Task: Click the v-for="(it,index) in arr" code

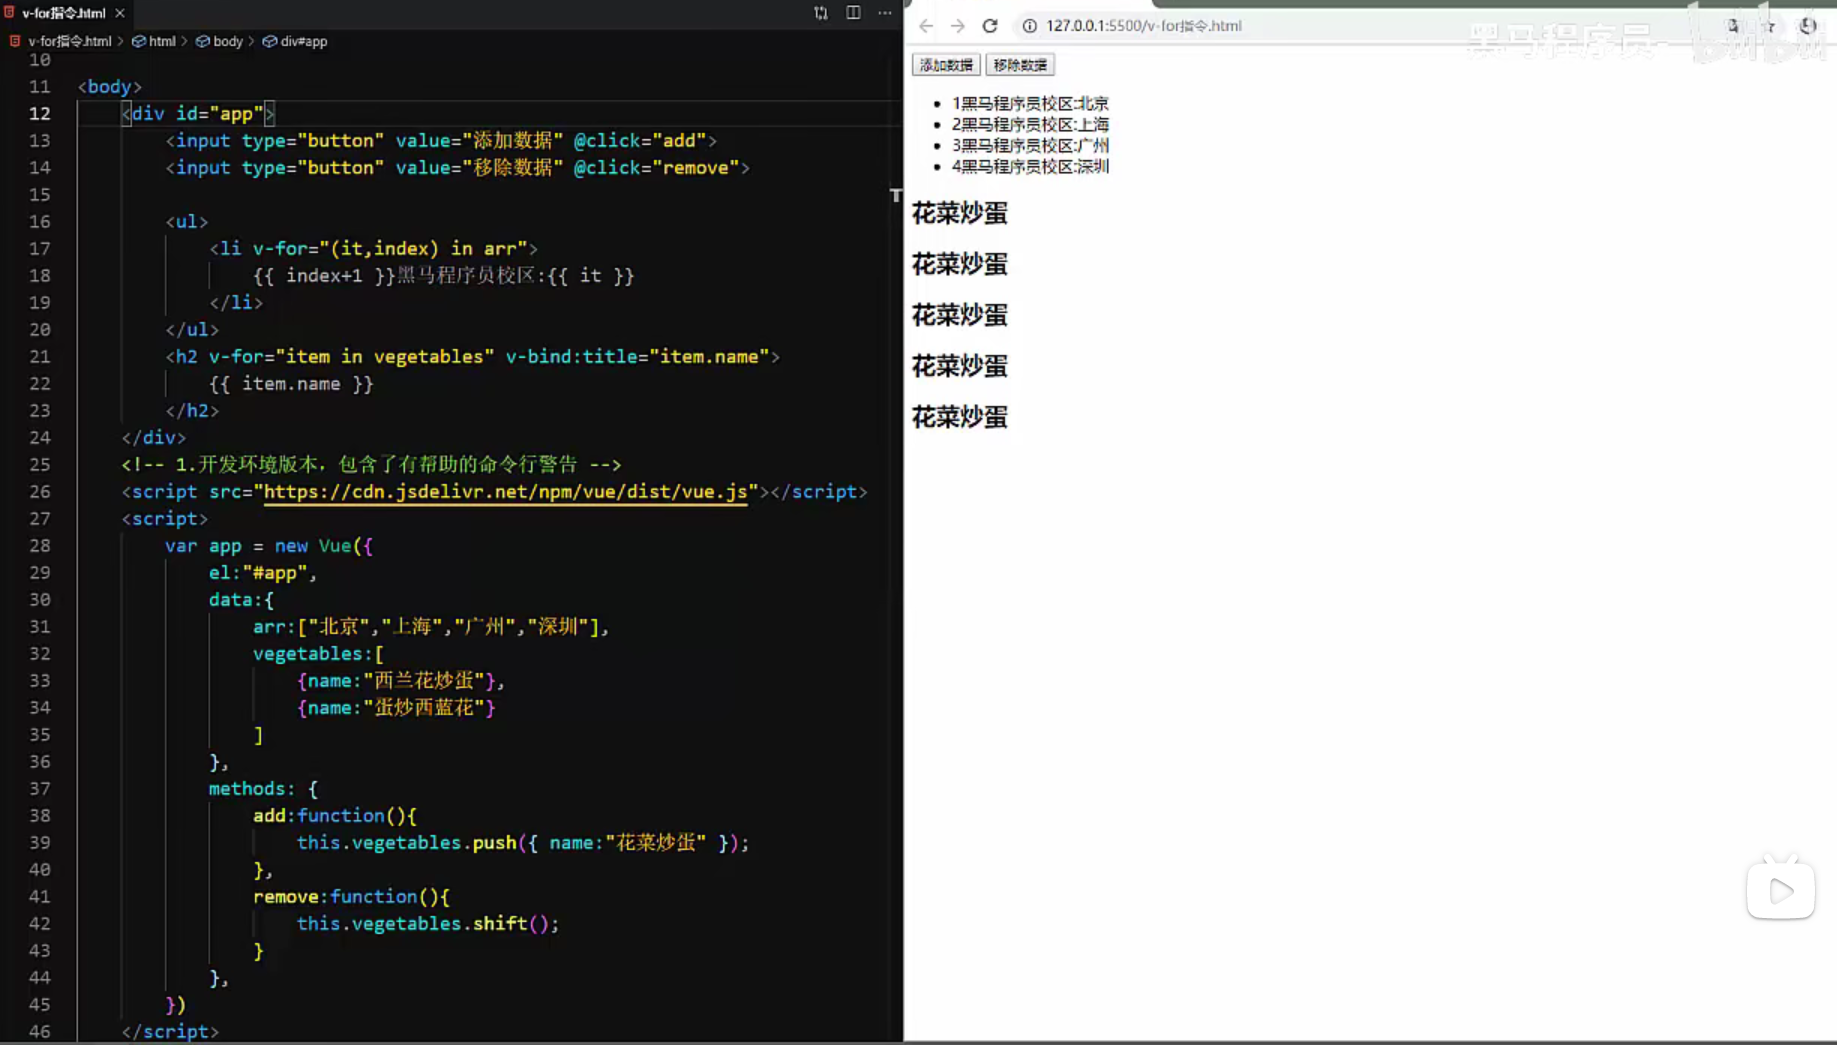Action: 390,249
